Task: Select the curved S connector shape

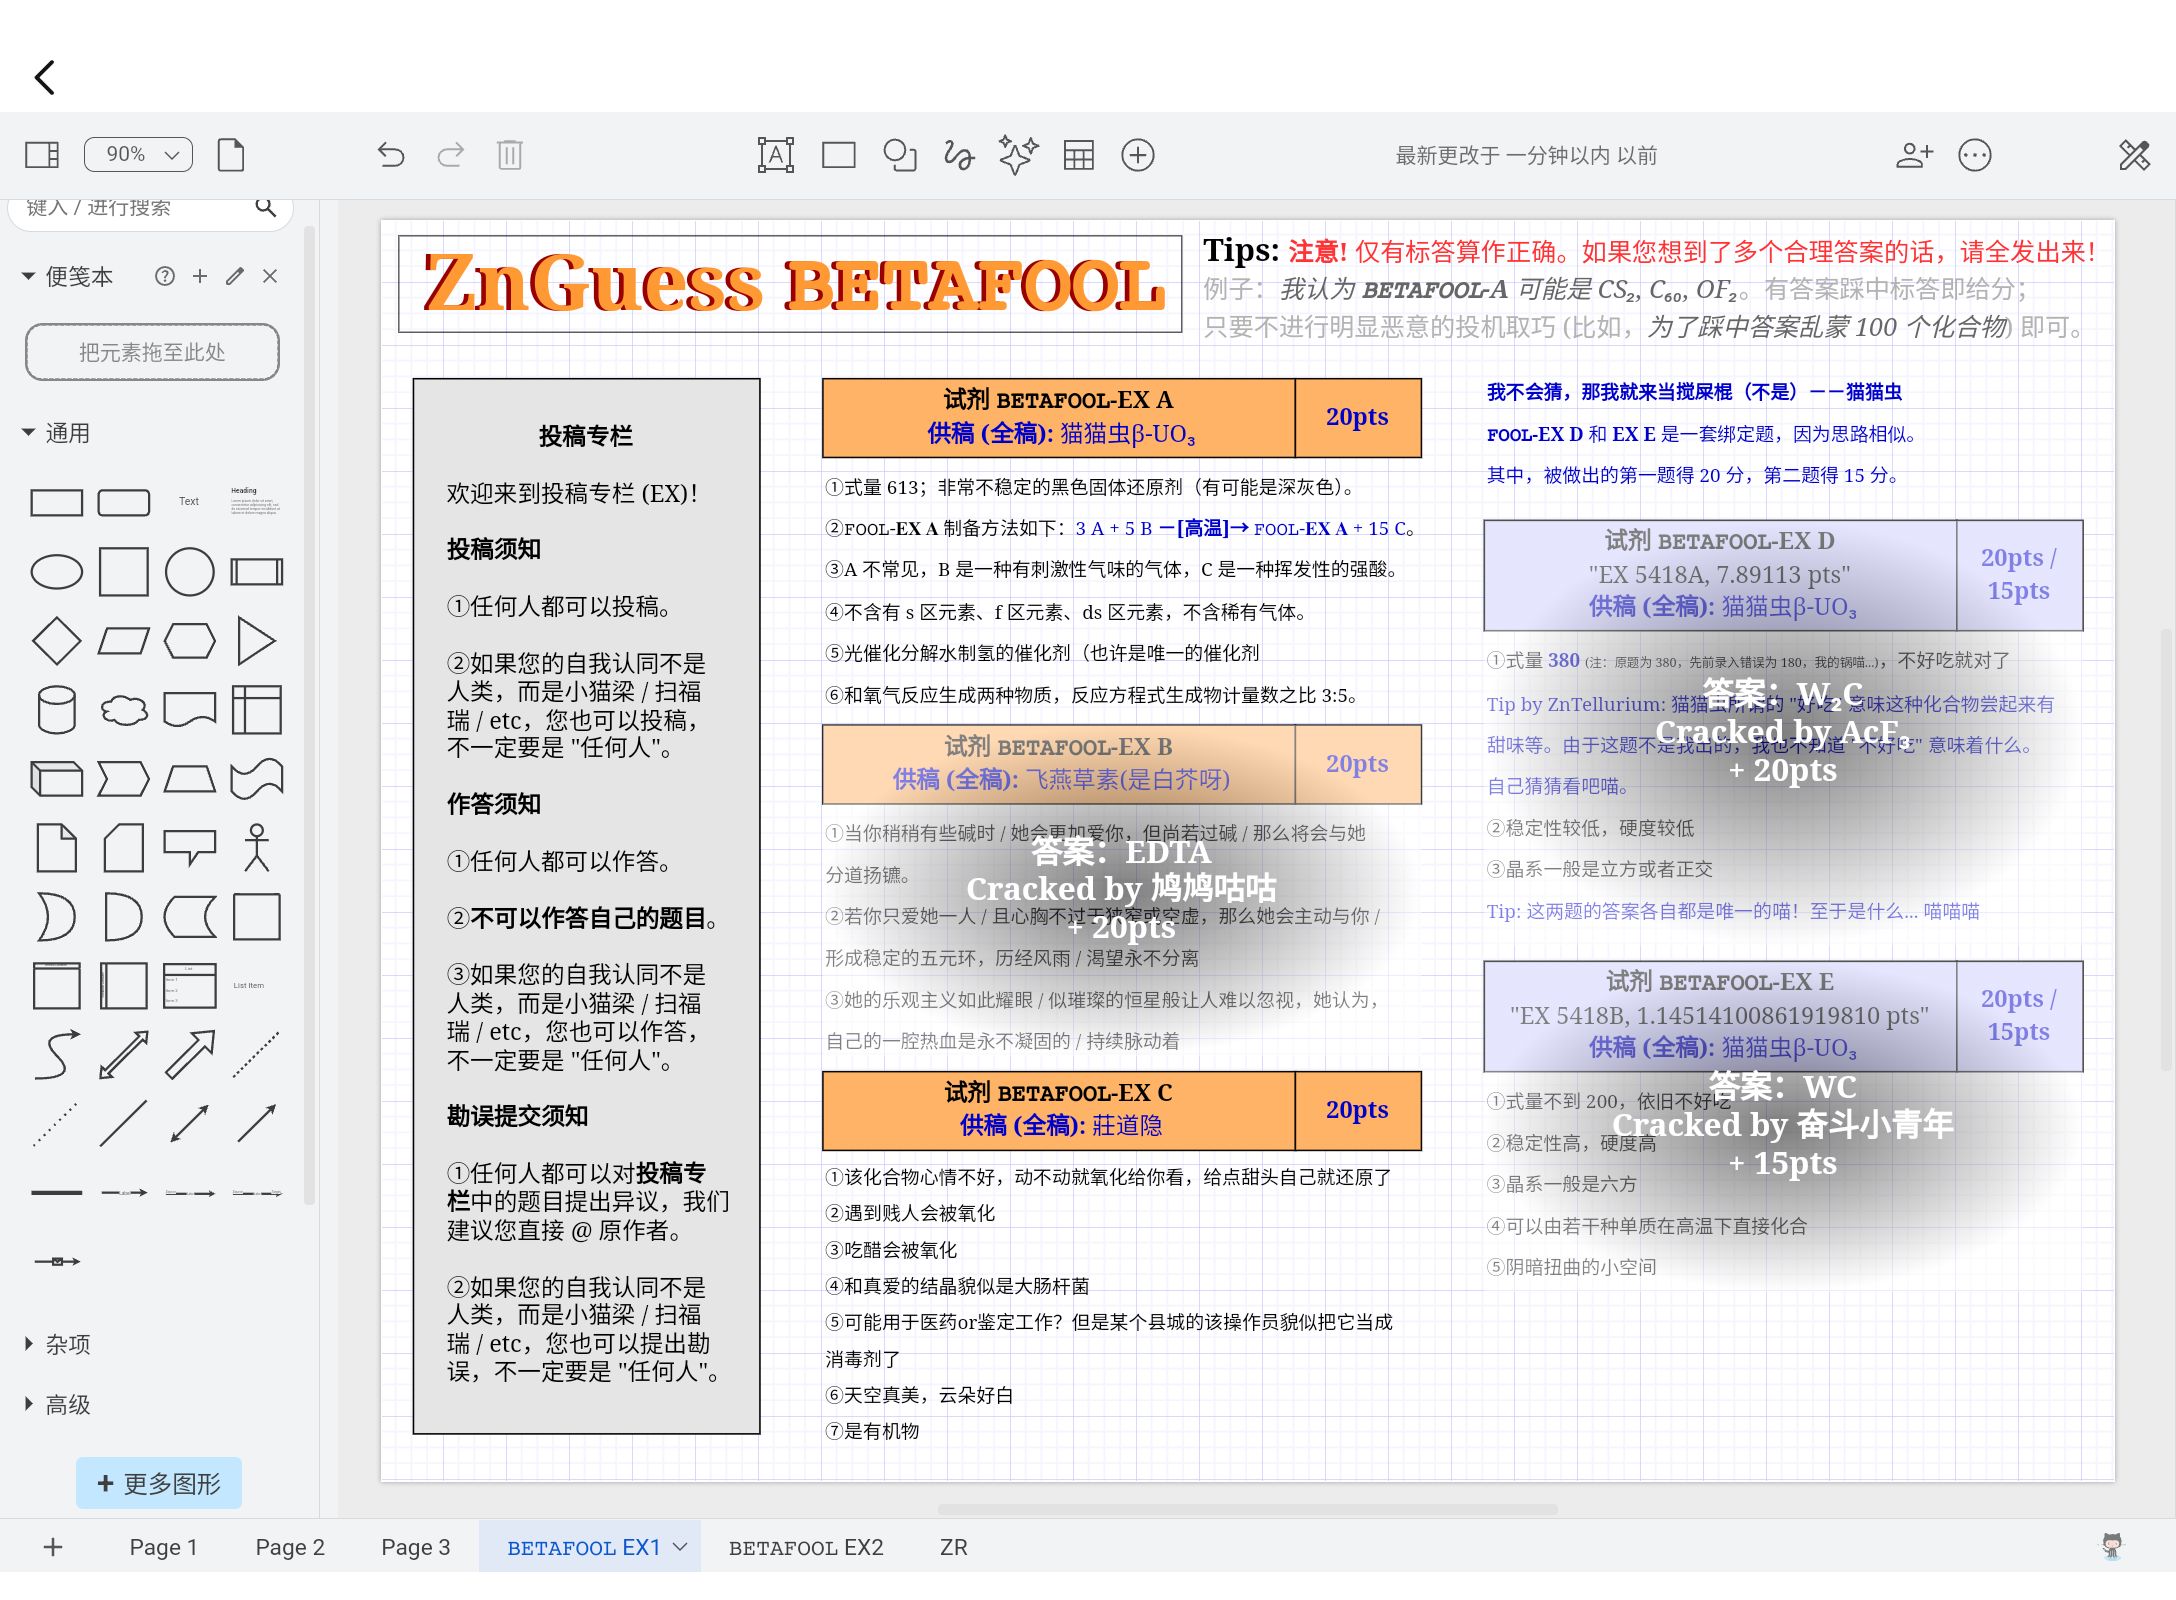Action: (57, 1055)
